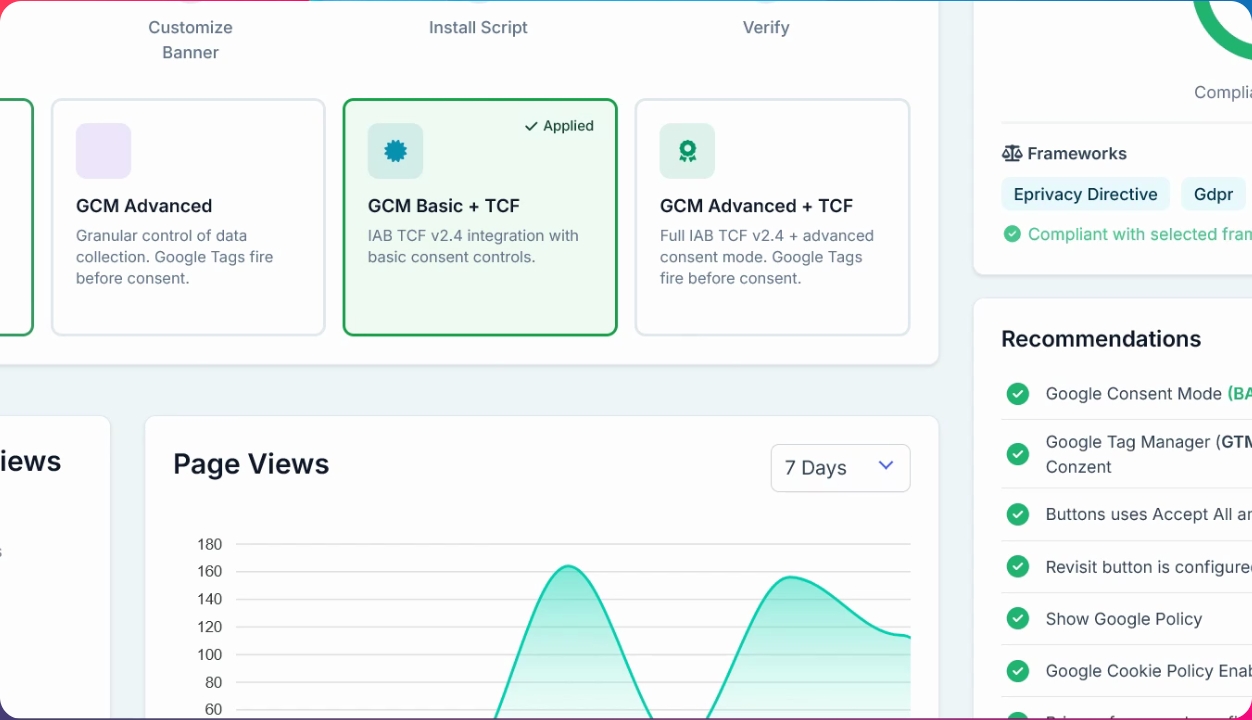Viewport: 1252px width, 720px height.
Task: Go to the Install Script step
Action: click(x=478, y=27)
